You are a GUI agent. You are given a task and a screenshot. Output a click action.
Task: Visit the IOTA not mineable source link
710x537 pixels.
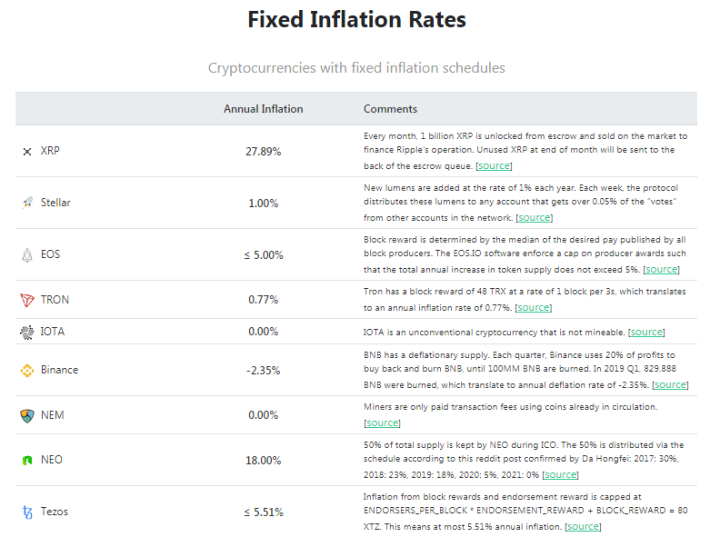[647, 332]
